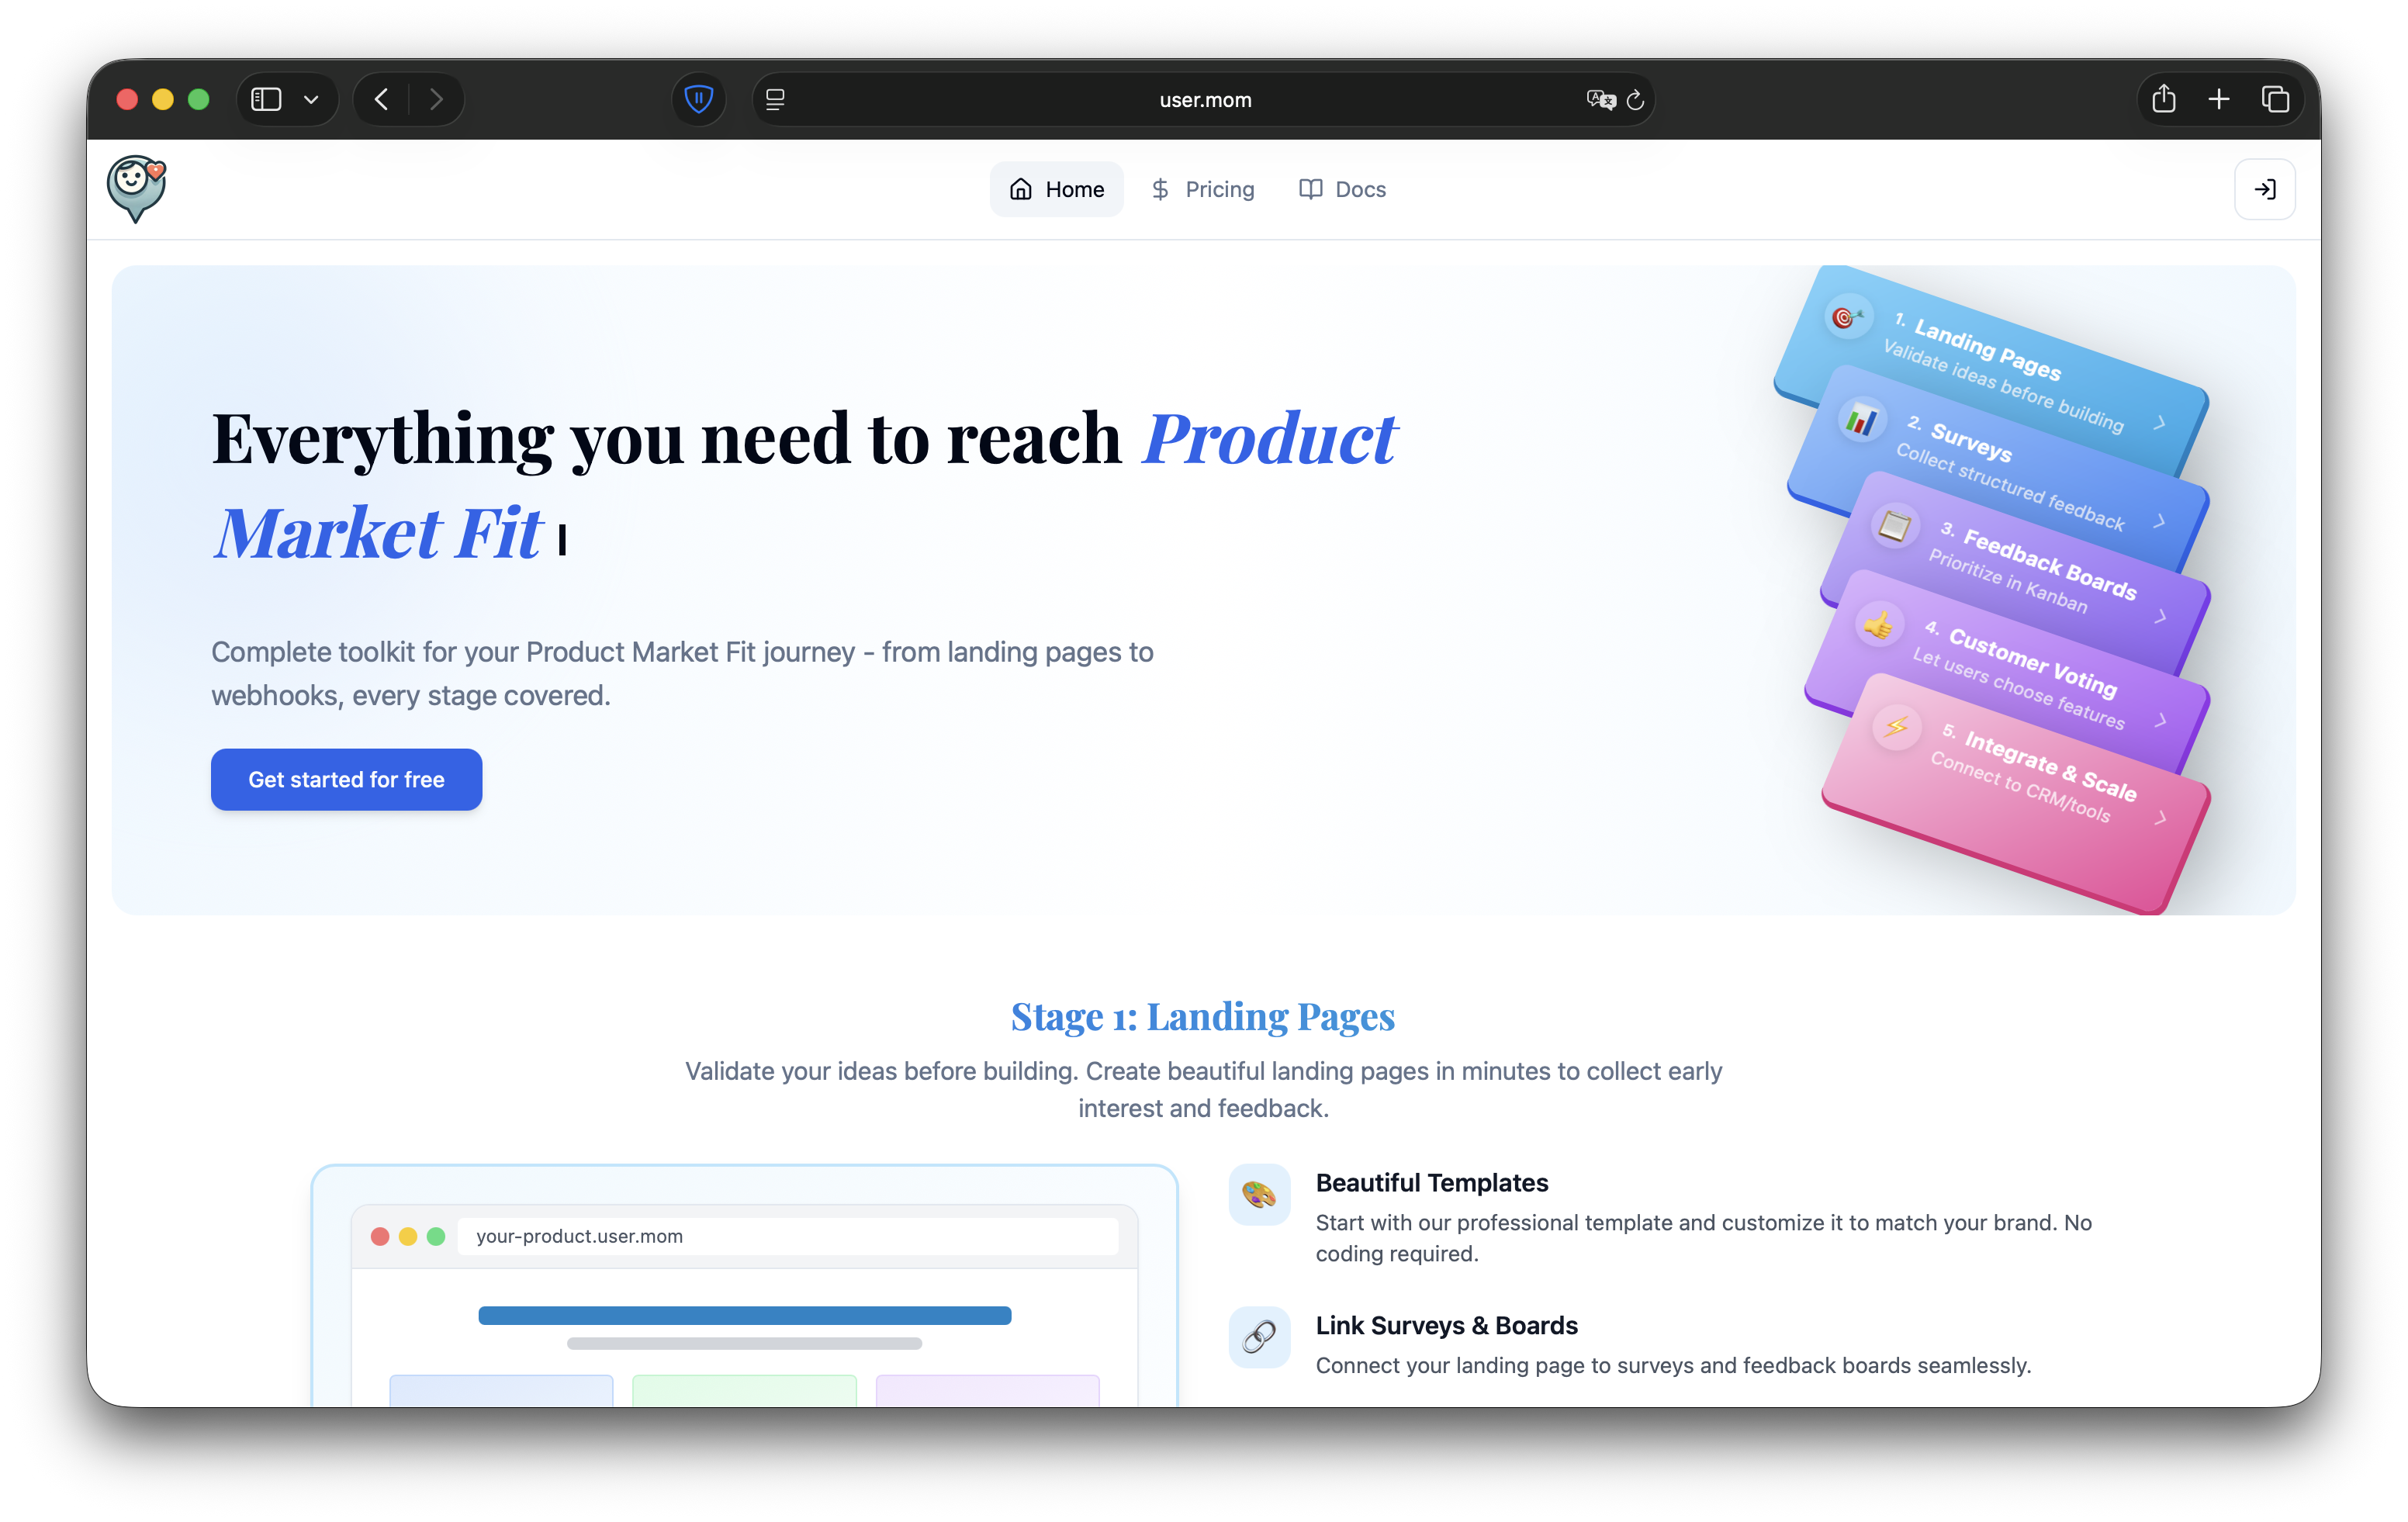This screenshot has height=1522, width=2408.
Task: Click the user.mom smiley face logo
Action: [136, 189]
